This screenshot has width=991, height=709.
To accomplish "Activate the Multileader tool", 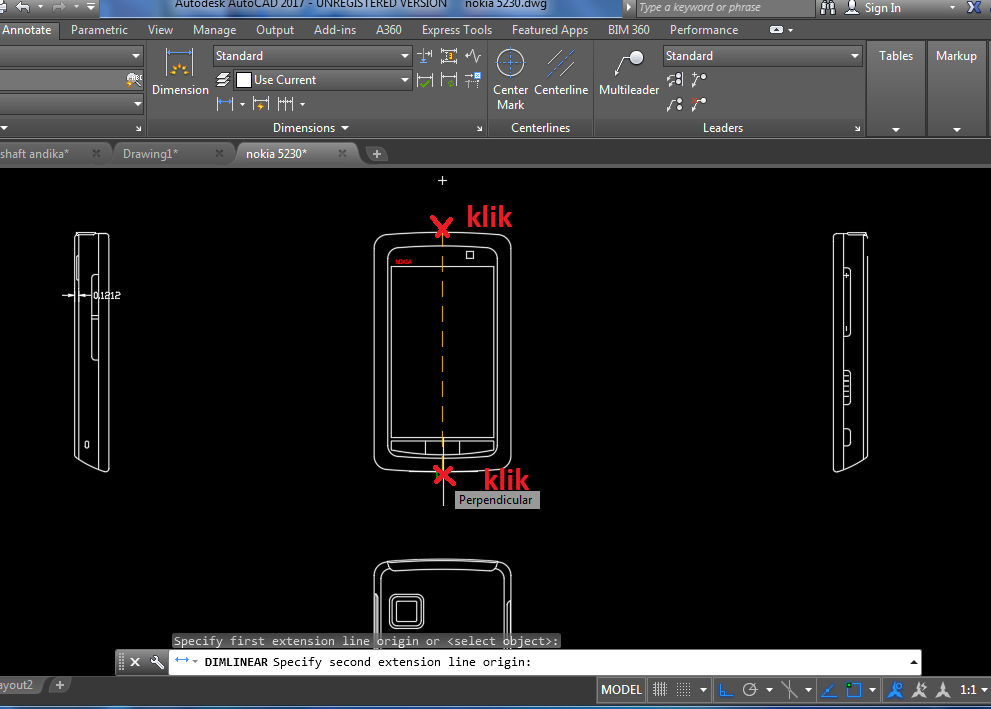I will tap(629, 72).
